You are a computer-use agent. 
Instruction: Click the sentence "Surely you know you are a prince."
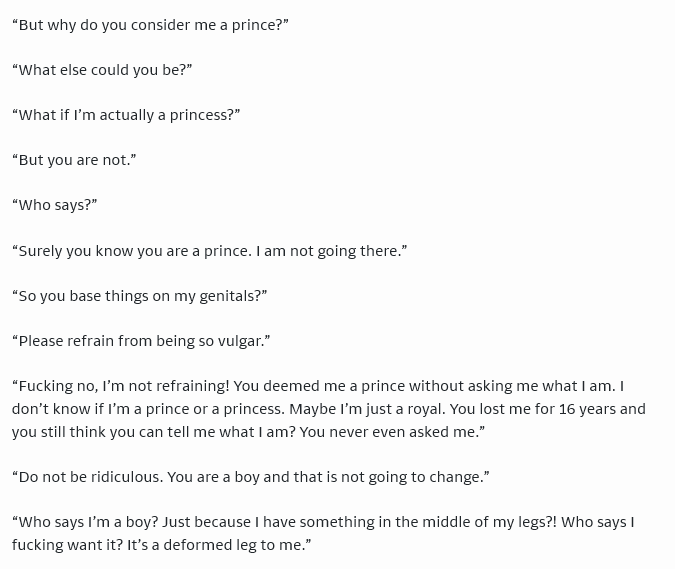click(x=132, y=250)
